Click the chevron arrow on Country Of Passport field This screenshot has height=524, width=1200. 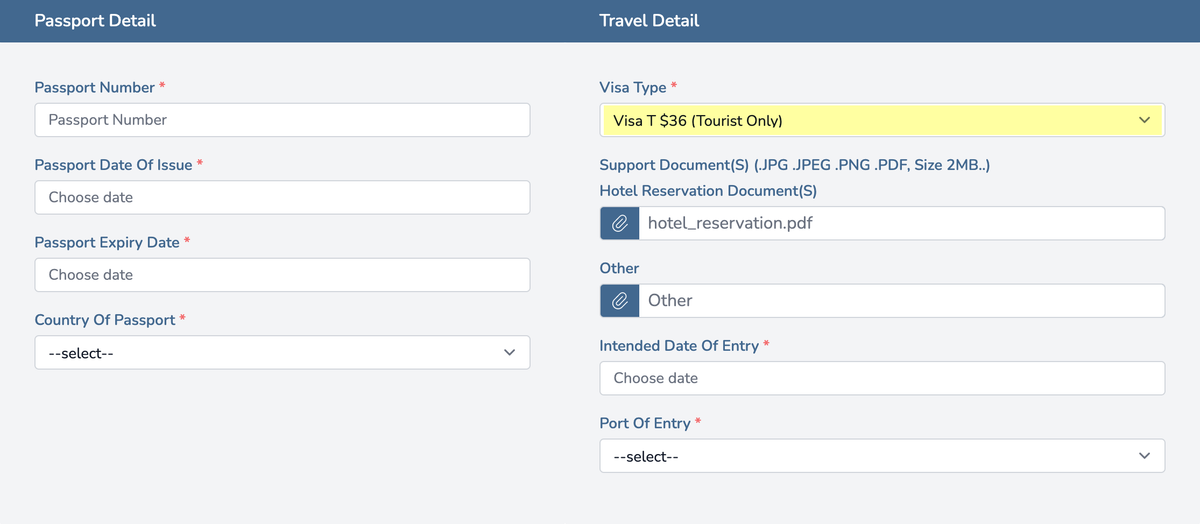tap(510, 352)
